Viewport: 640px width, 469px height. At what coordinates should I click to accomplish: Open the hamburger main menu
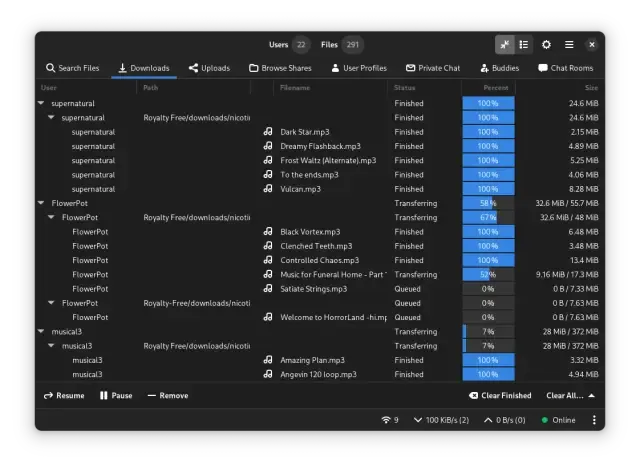pyautogui.click(x=569, y=45)
